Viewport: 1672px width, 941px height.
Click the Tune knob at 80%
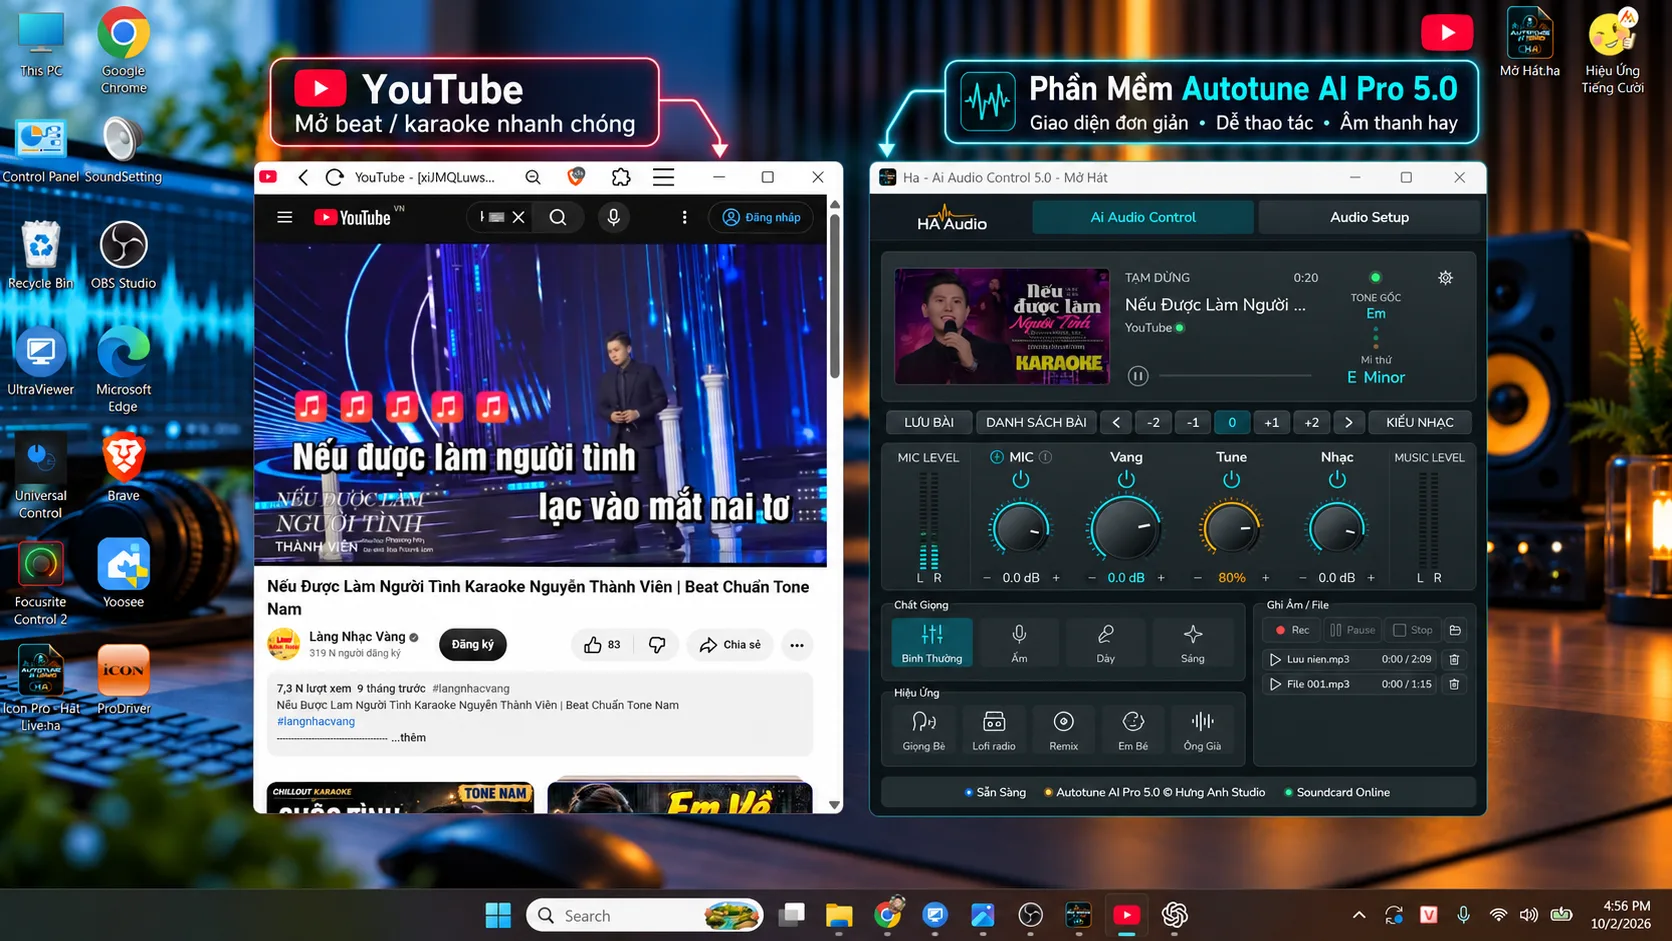click(1231, 528)
